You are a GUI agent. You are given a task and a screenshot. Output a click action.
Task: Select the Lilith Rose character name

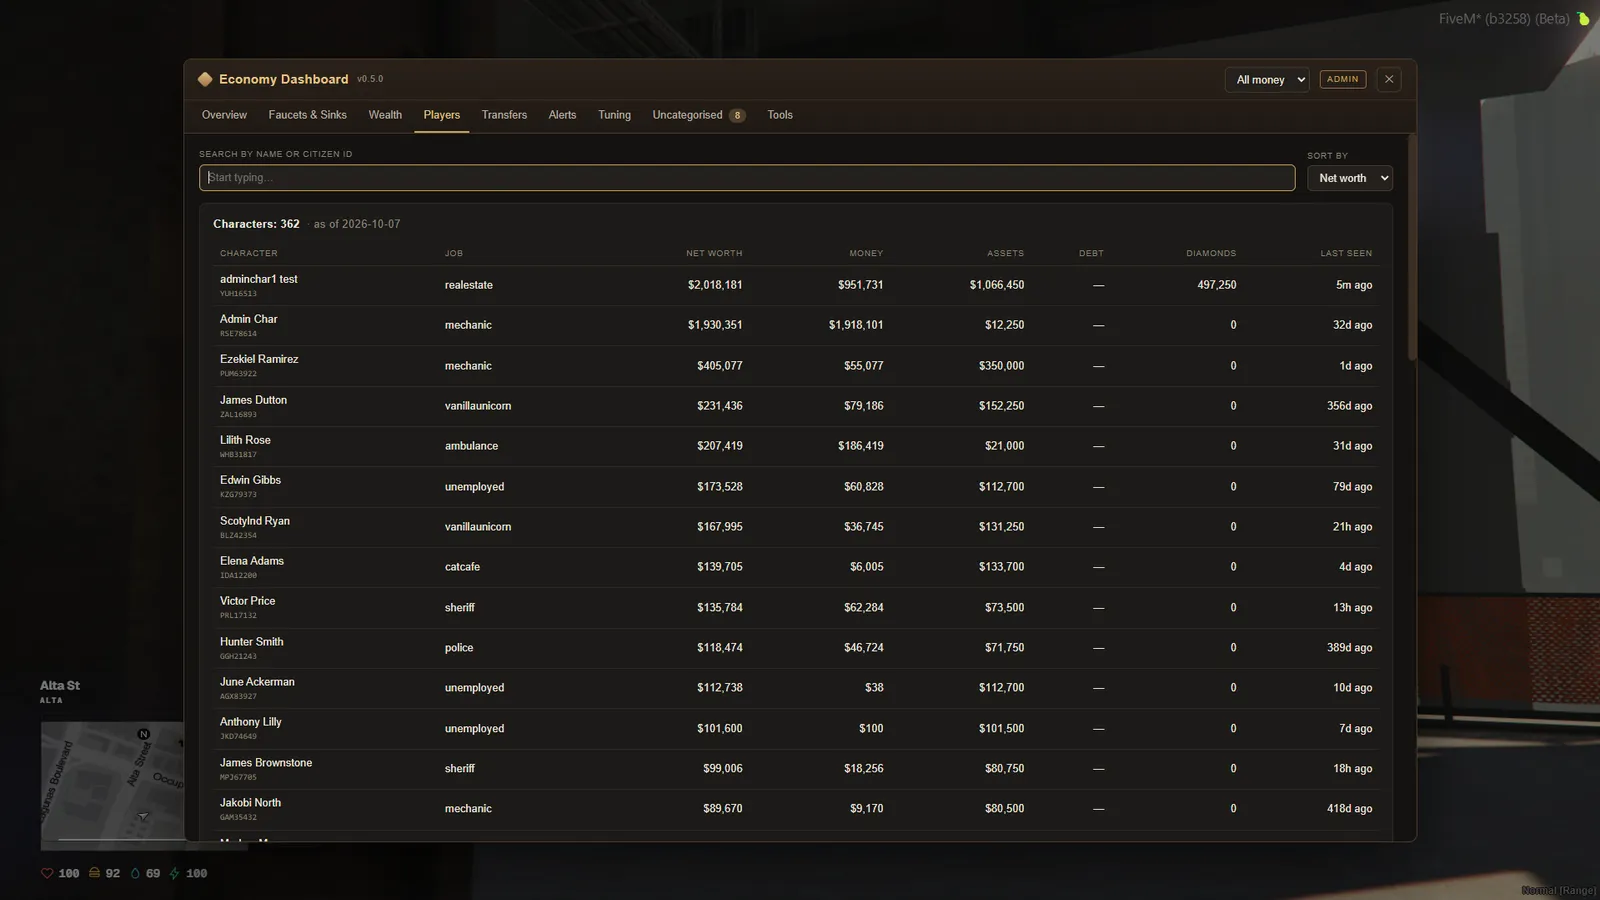(245, 440)
